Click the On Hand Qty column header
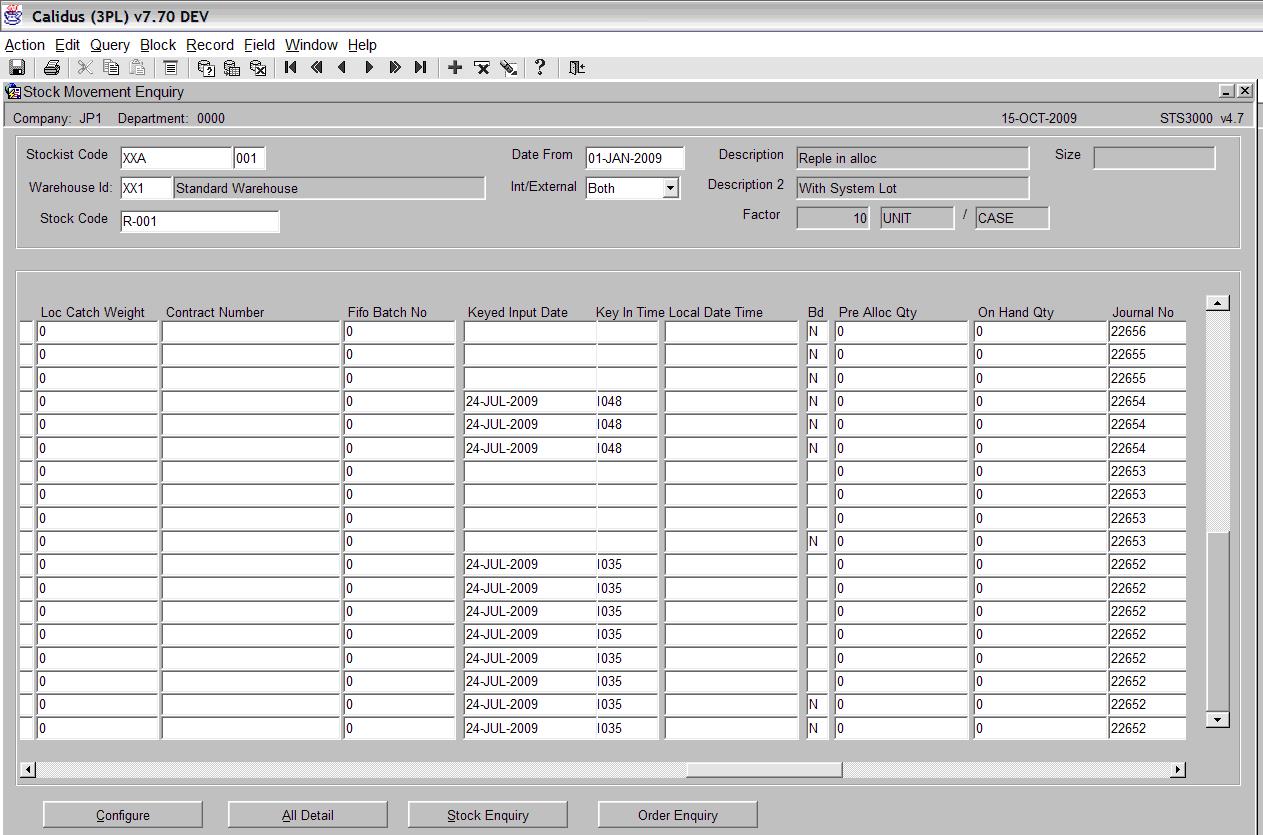 pyautogui.click(x=1016, y=312)
